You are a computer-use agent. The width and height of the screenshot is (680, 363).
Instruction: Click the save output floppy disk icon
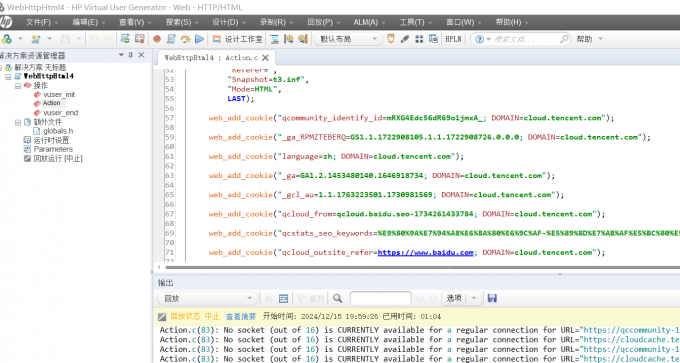pyautogui.click(x=492, y=298)
